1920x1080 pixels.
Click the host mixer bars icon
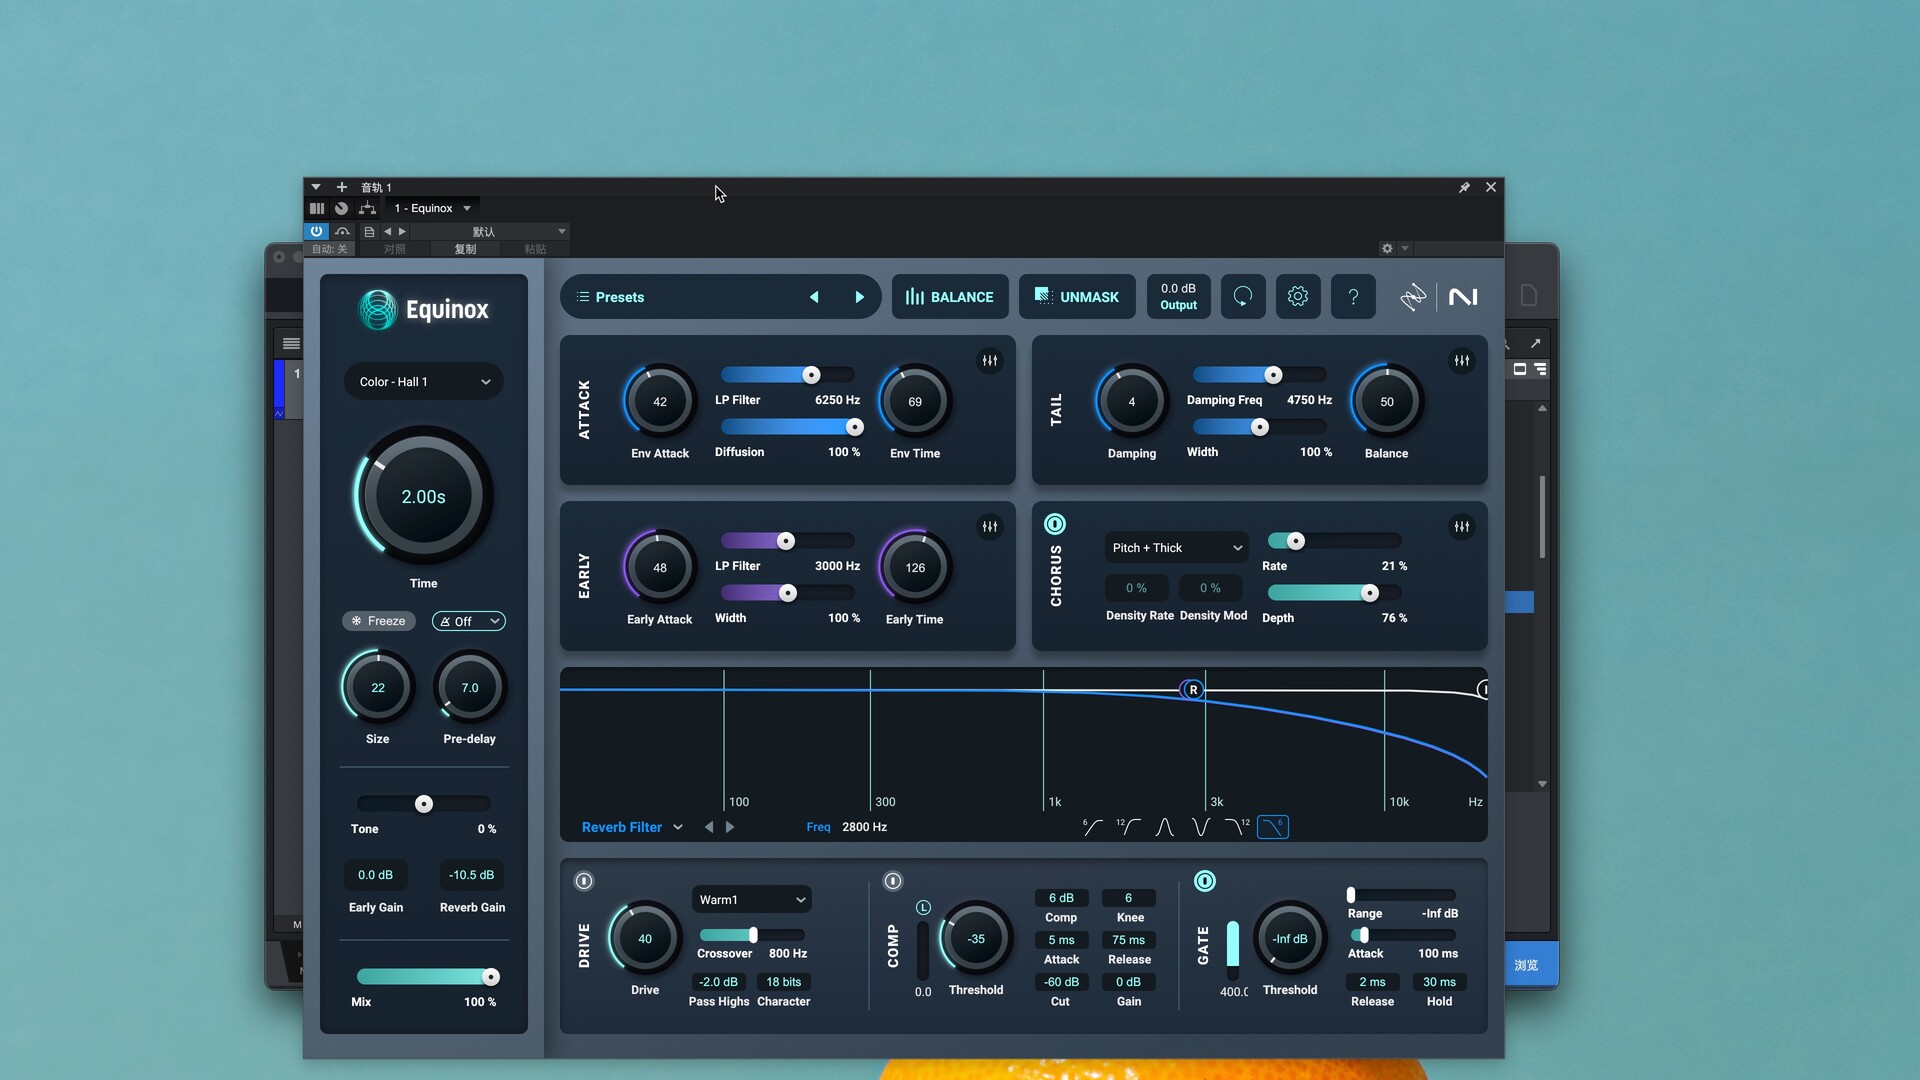[317, 209]
